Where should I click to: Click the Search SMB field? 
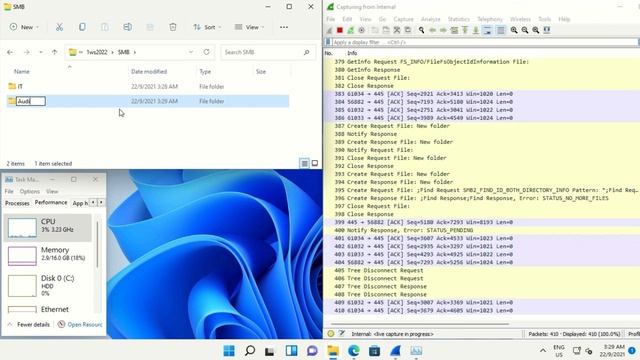pos(268,52)
